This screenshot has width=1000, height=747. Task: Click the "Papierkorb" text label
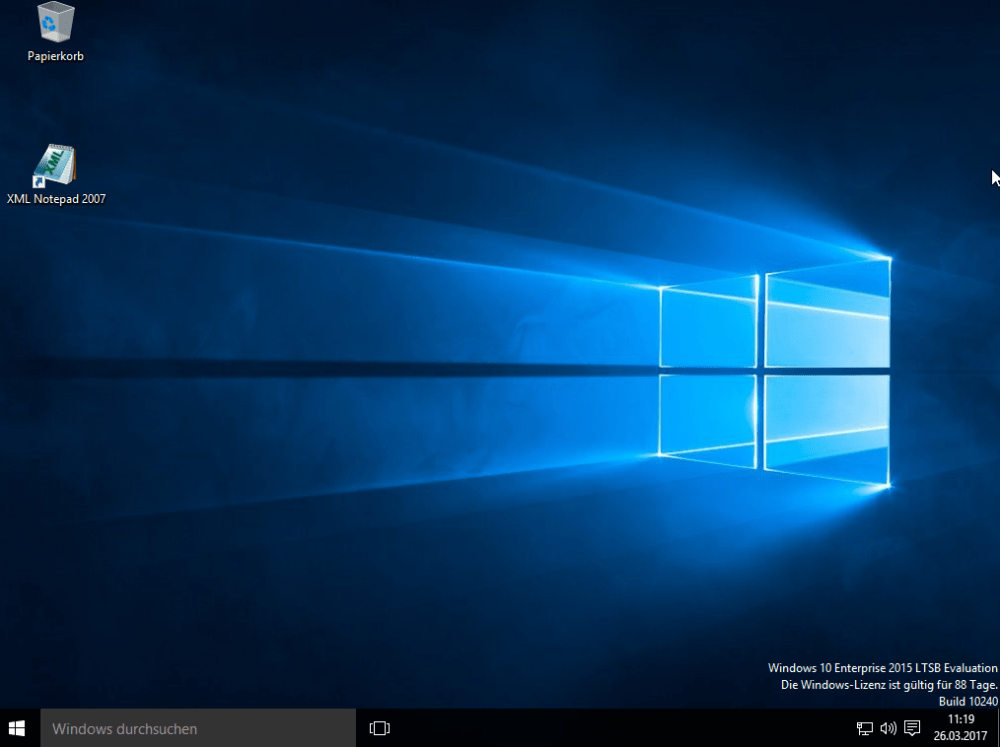tap(55, 57)
